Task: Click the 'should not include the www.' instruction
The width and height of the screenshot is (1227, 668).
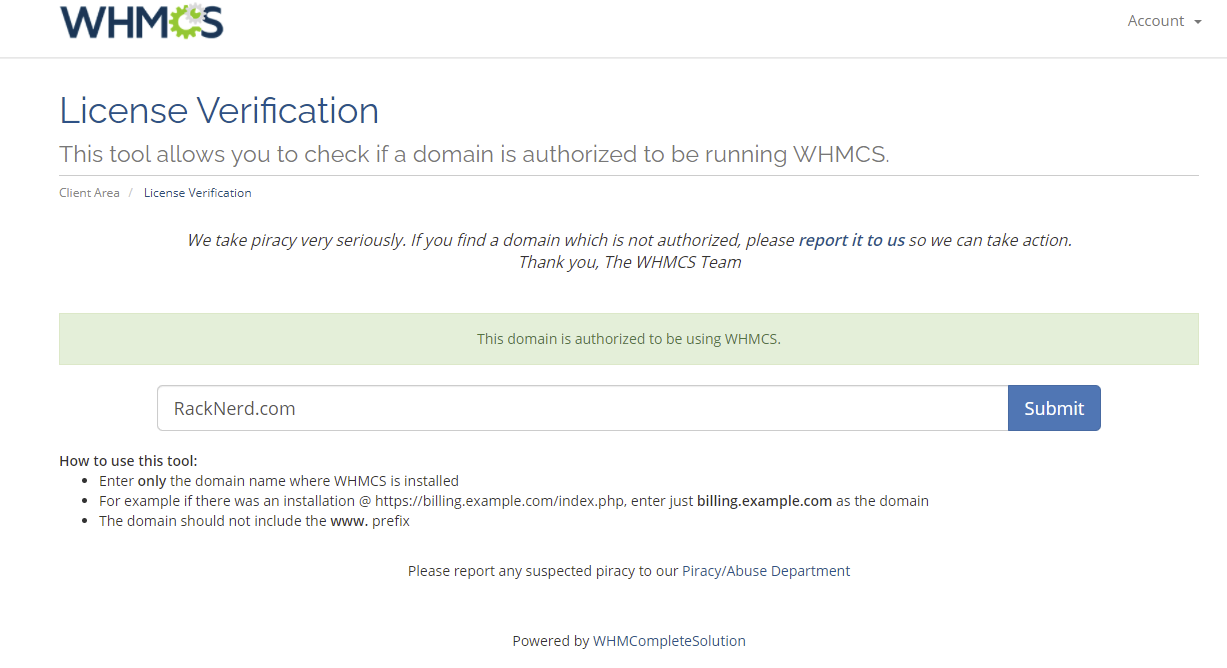Action: (254, 521)
